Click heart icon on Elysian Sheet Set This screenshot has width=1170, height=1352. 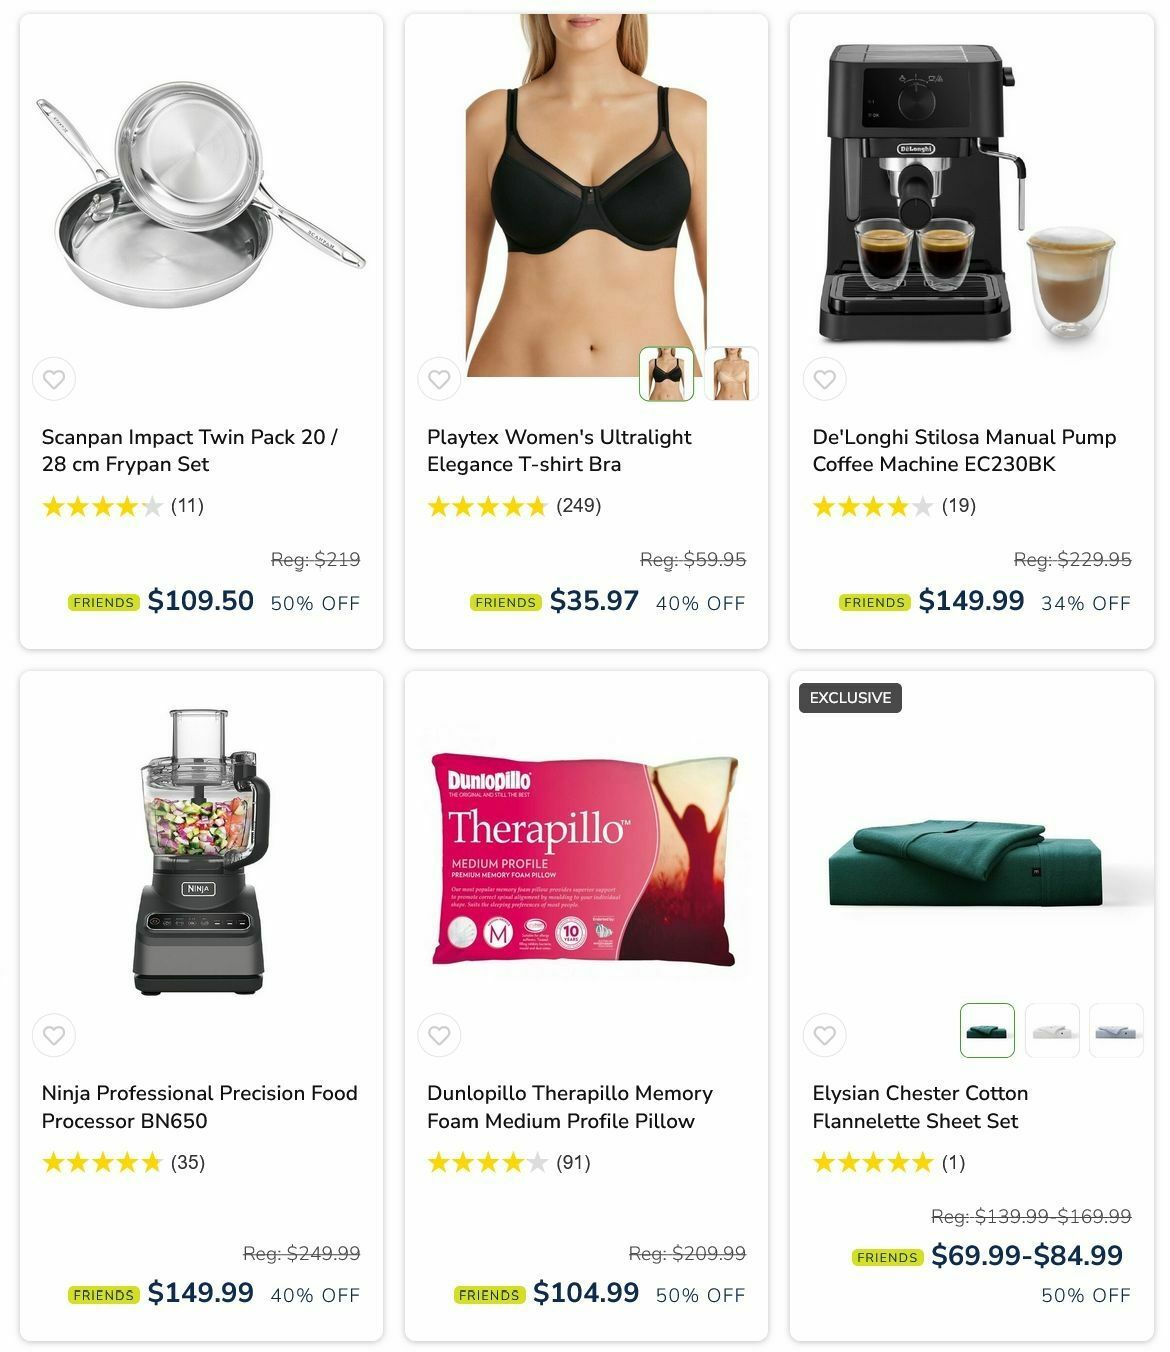(824, 1035)
